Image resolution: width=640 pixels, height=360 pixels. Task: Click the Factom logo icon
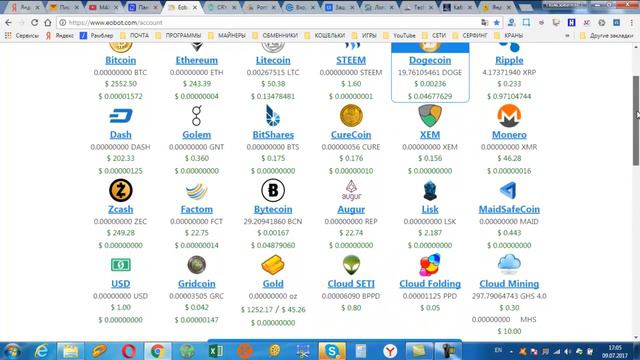[197, 191]
